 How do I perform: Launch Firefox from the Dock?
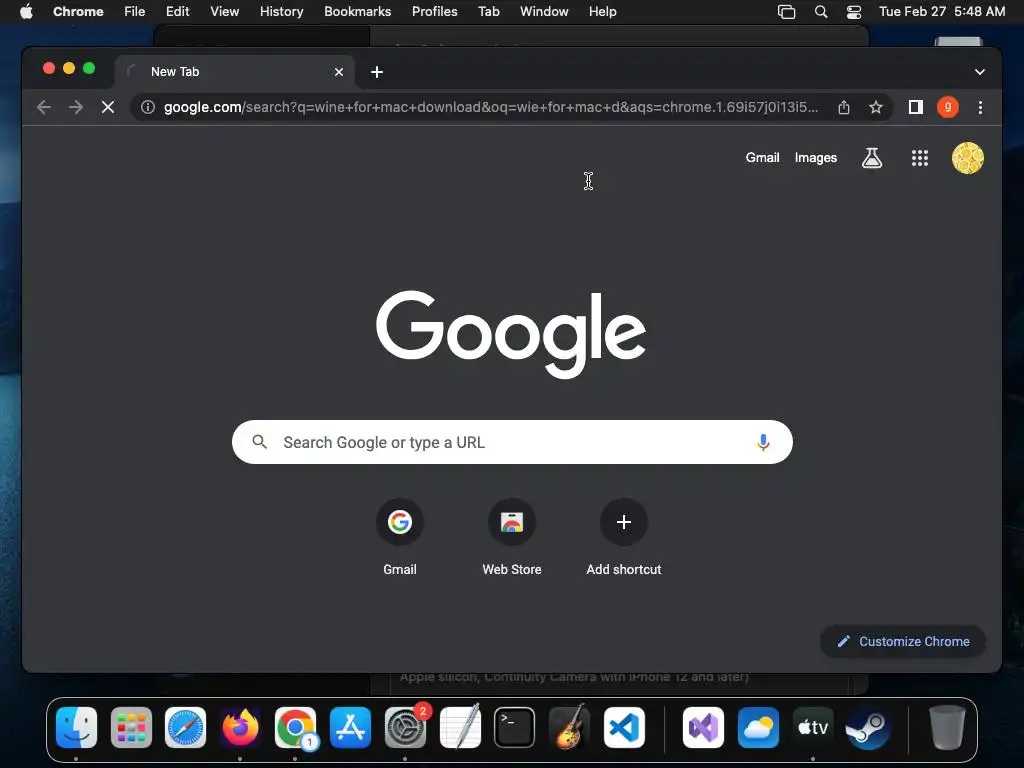point(240,727)
